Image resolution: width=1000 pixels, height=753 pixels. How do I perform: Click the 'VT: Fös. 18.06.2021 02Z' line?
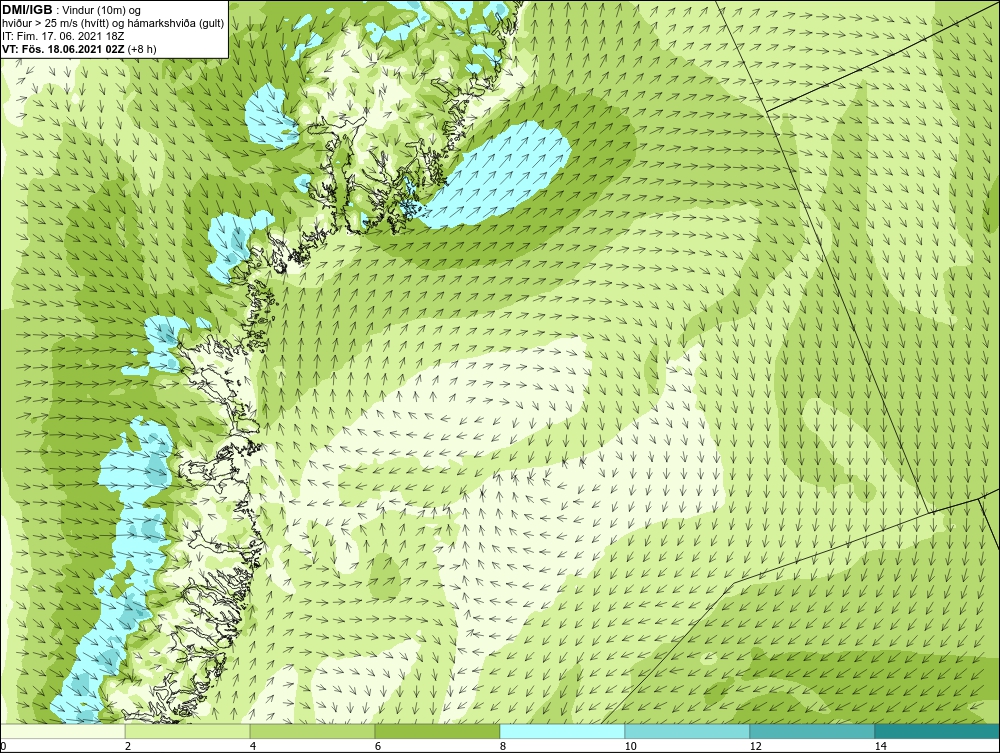[x=80, y=48]
